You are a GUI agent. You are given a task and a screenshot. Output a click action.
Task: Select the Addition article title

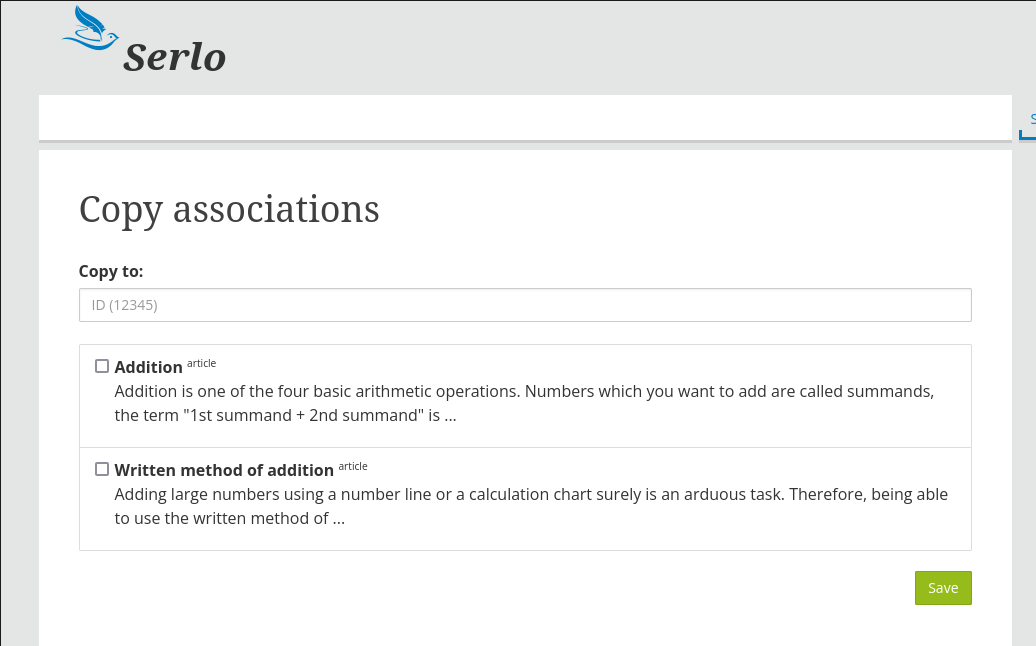pos(148,367)
